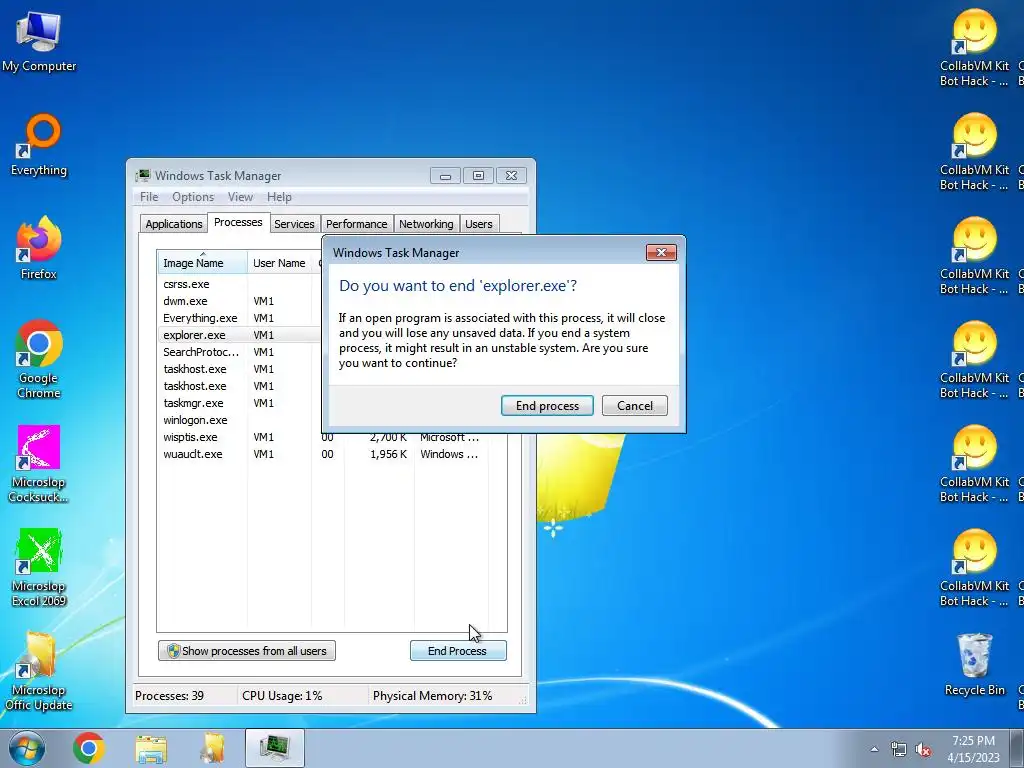
Task: Open Google Chrome desktop shortcut
Action: pos(39,359)
